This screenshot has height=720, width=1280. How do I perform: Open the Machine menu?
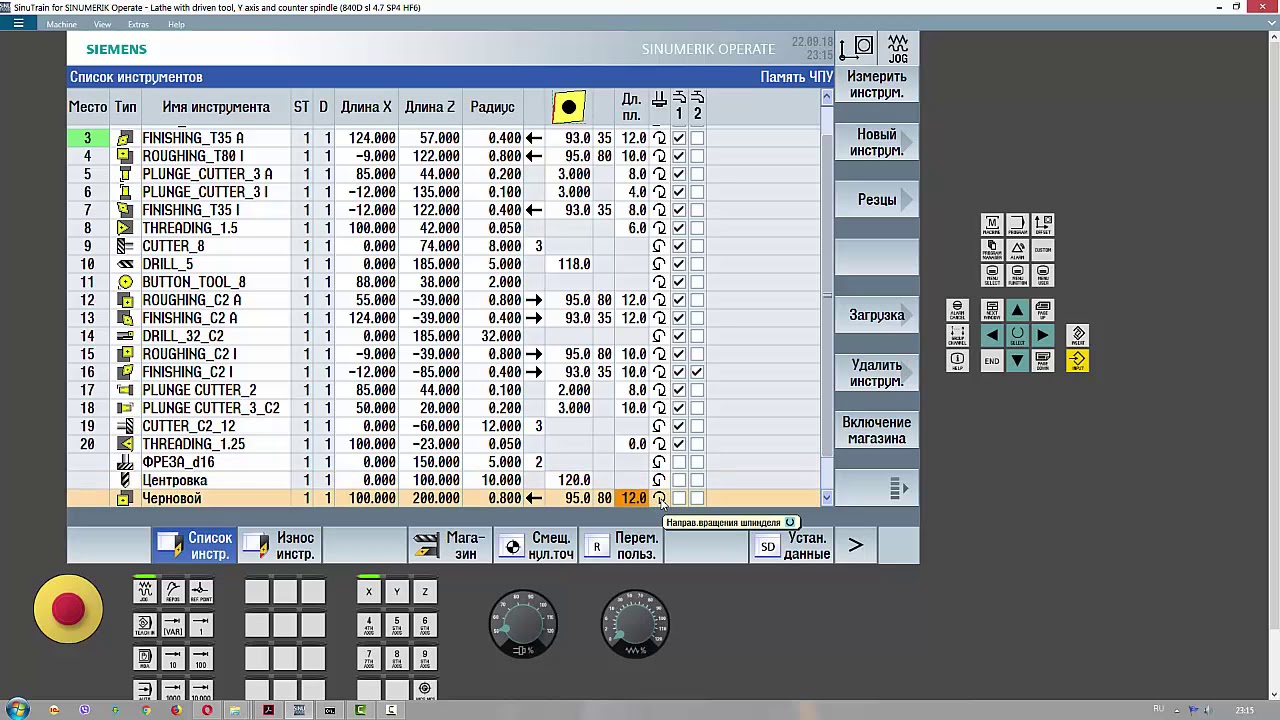62,24
